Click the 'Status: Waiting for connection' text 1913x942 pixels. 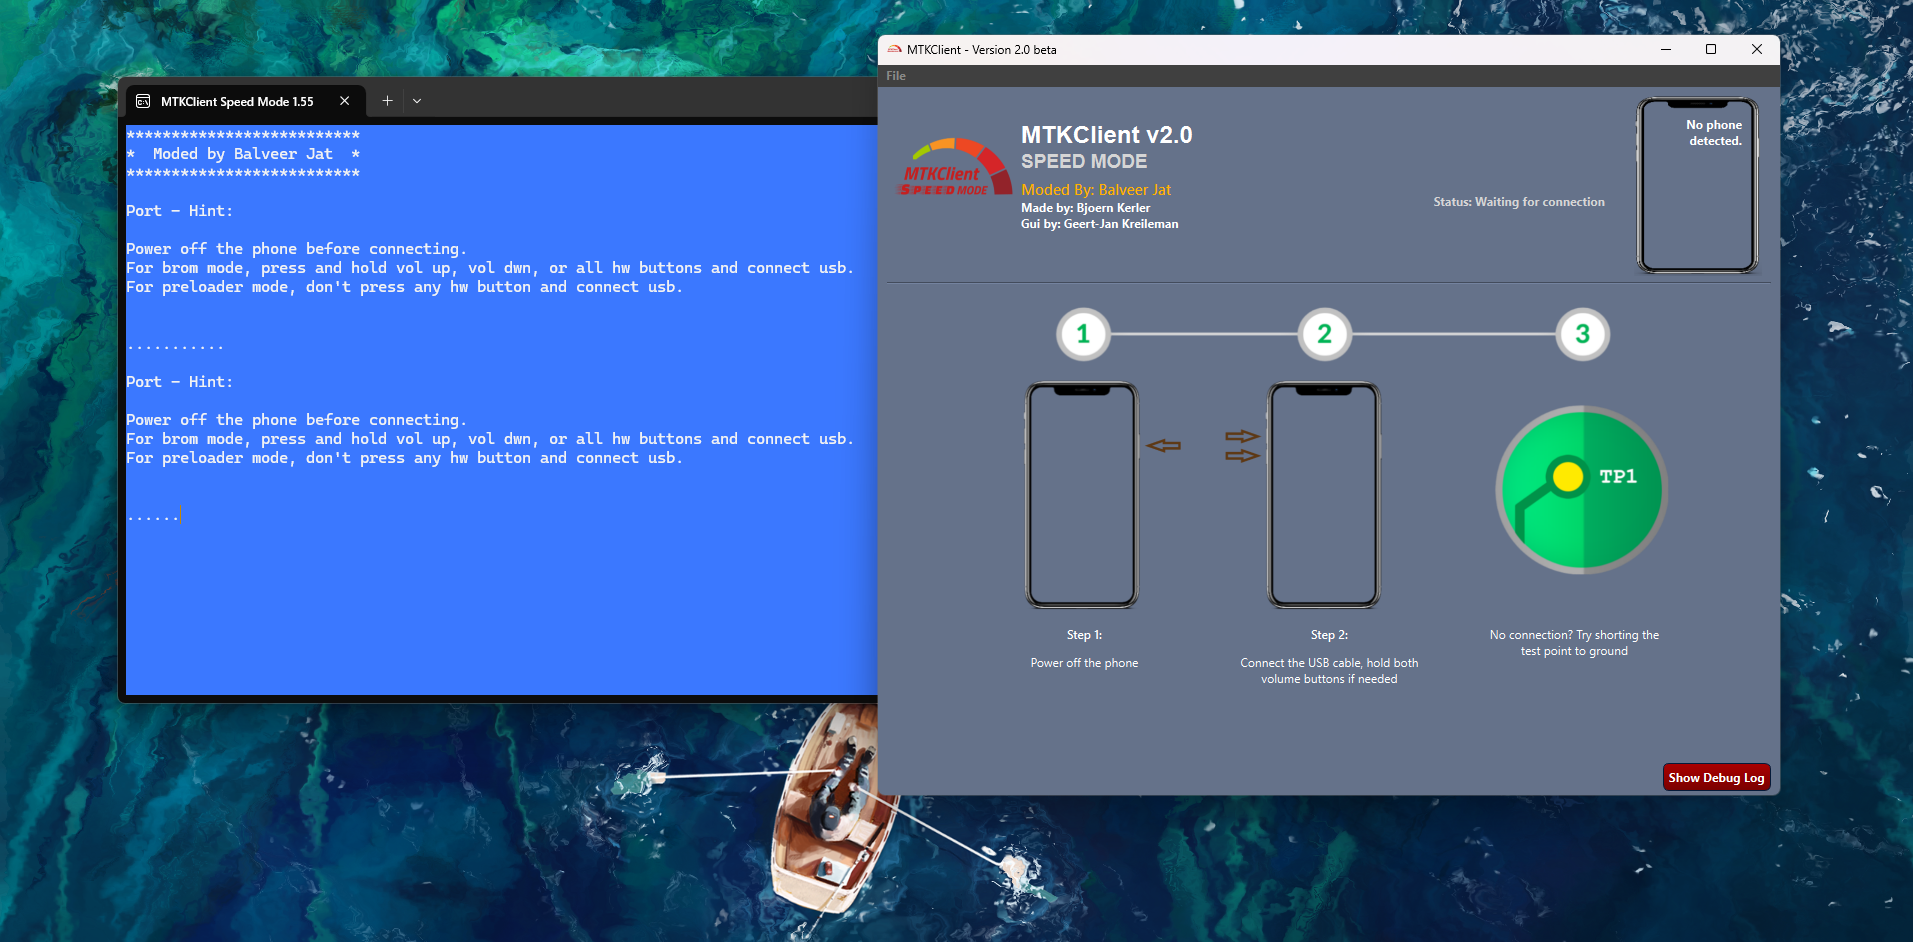(x=1518, y=202)
